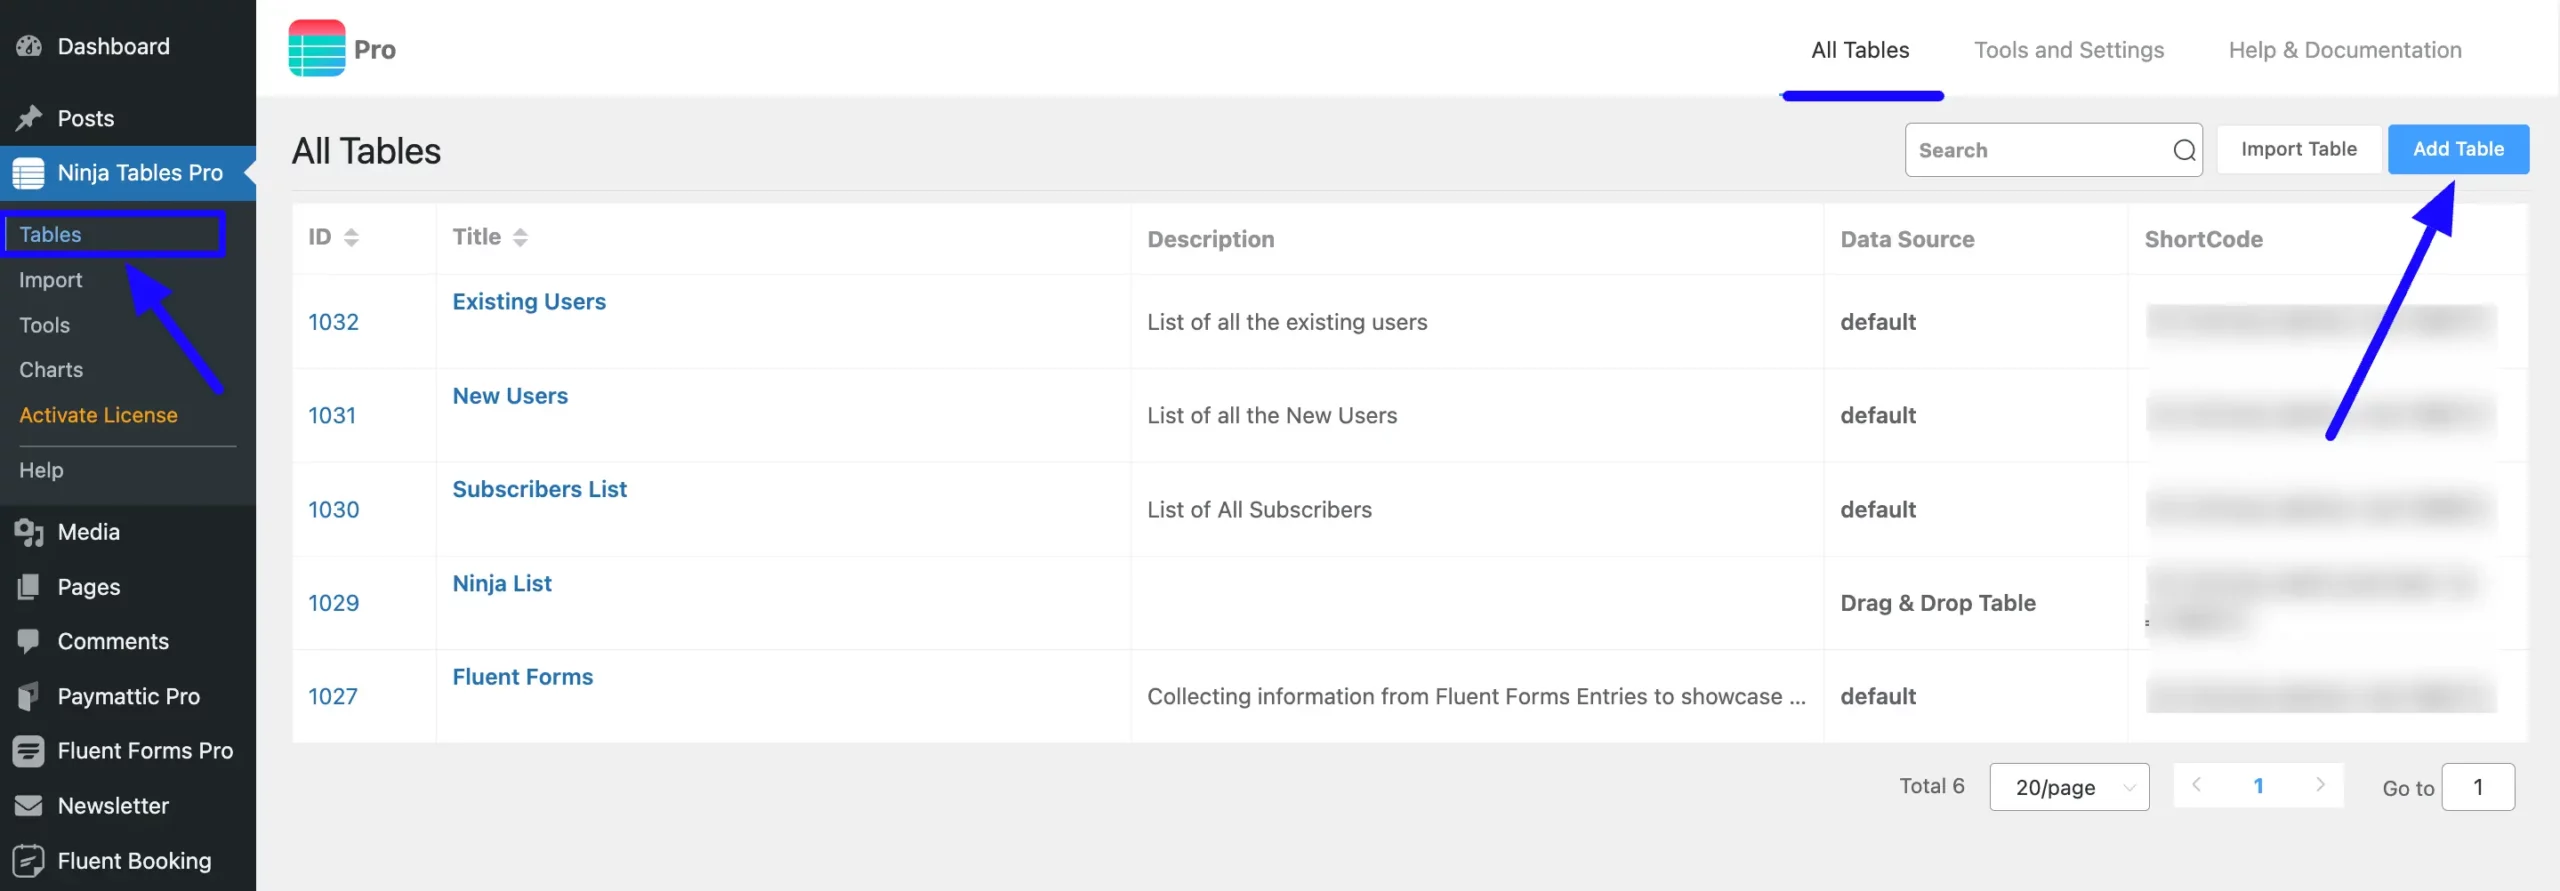Viewport: 2560px width, 891px height.
Task: Click the Media sidebar icon
Action: coord(29,532)
